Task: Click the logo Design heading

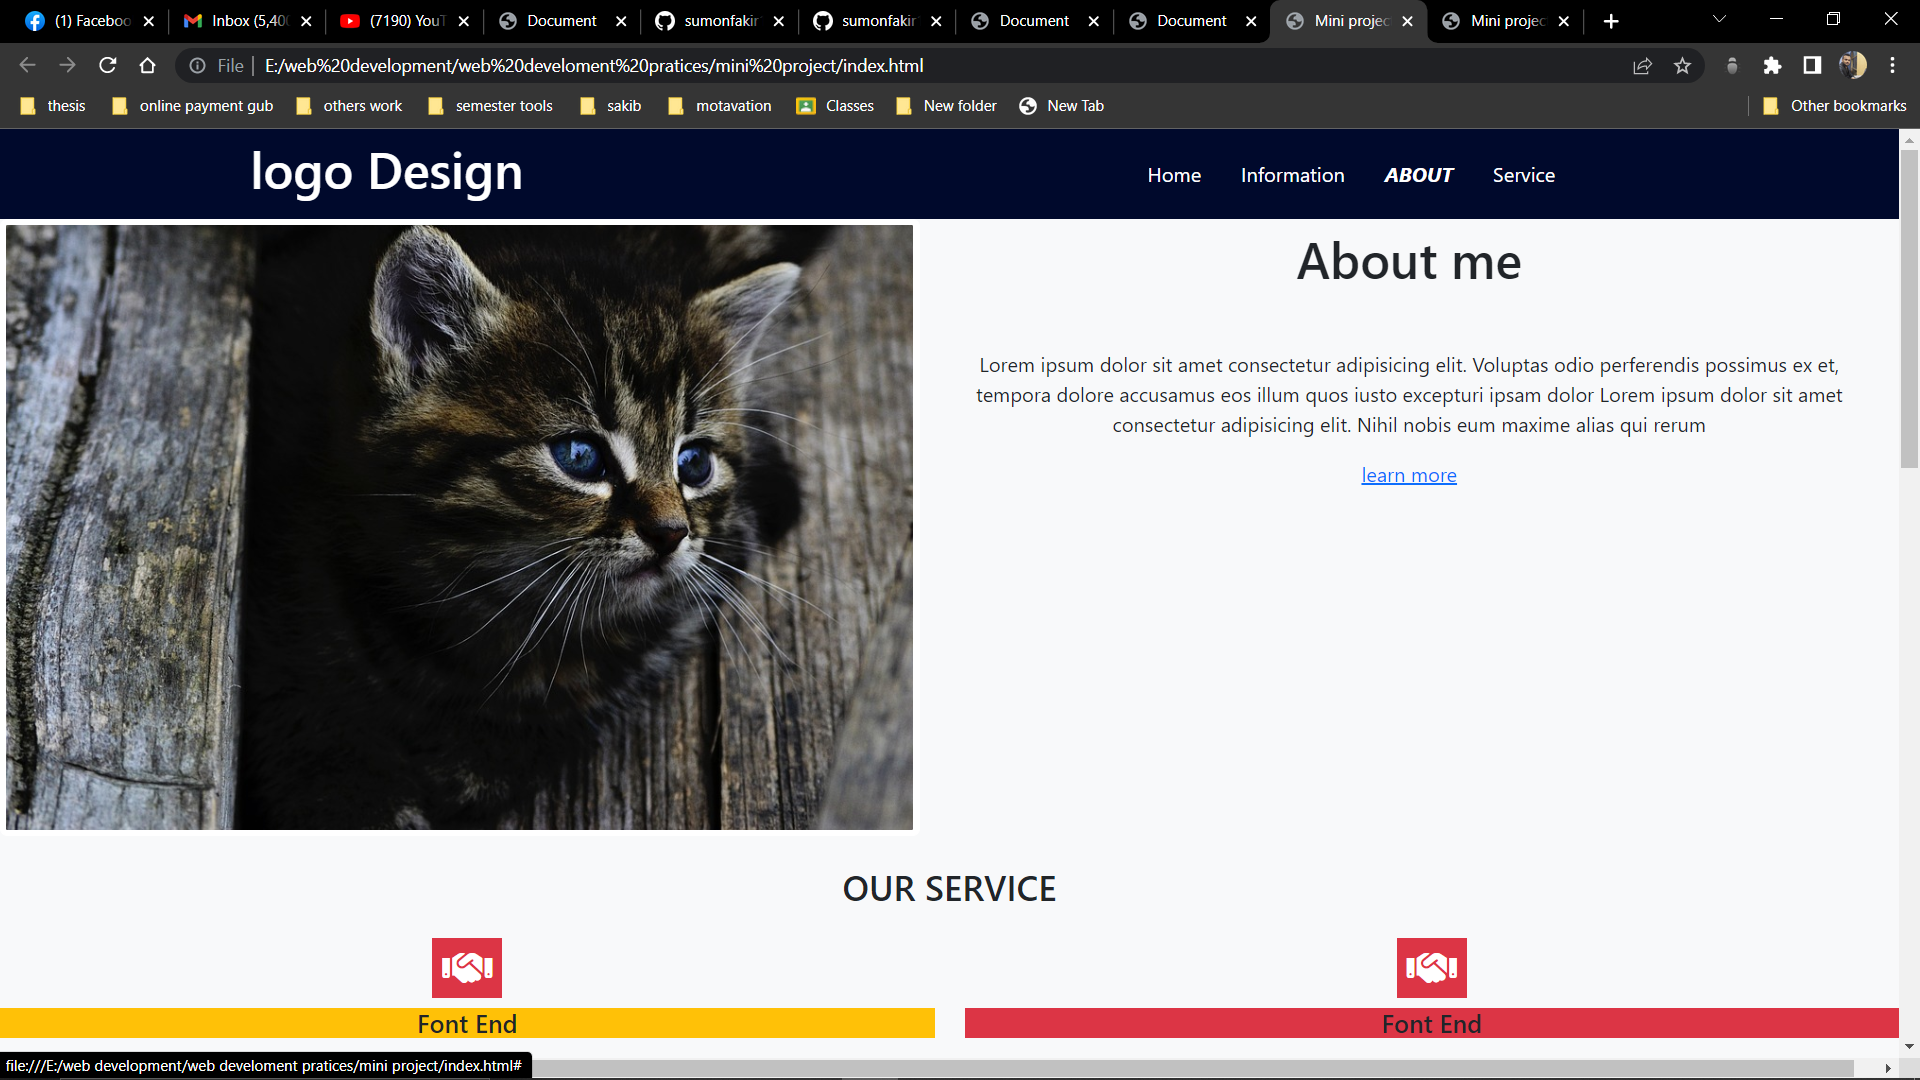Action: tap(387, 172)
